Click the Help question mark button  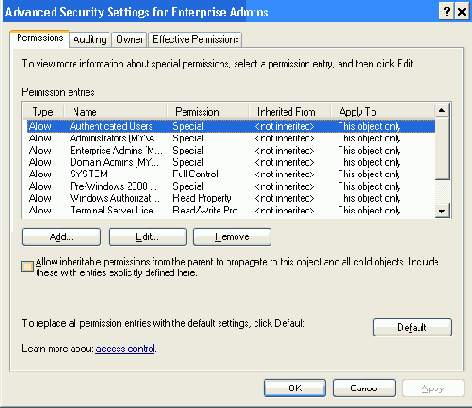click(x=446, y=12)
